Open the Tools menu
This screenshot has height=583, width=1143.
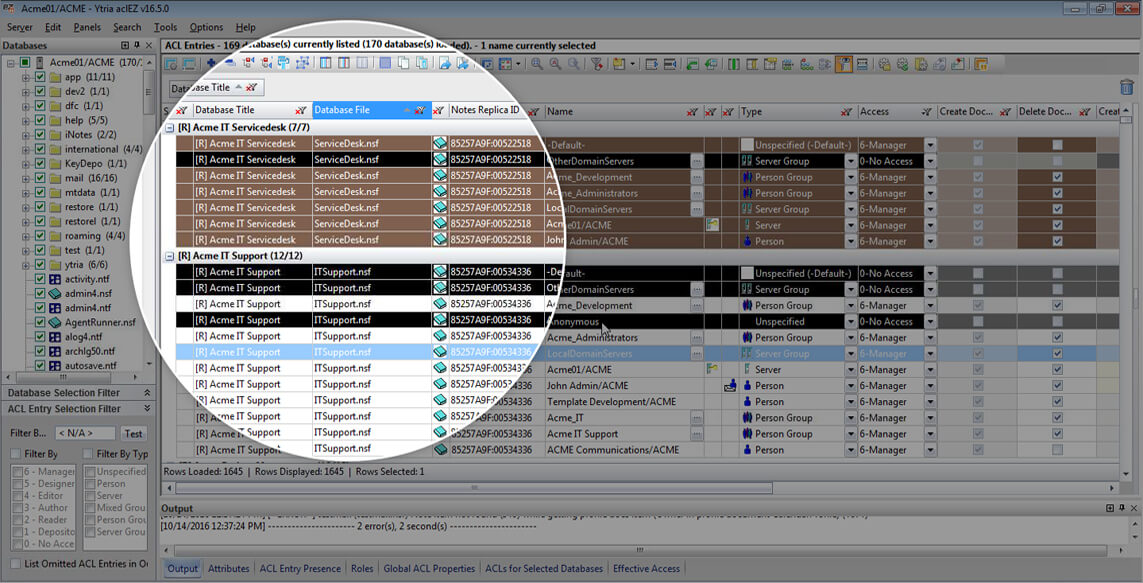pyautogui.click(x=165, y=27)
